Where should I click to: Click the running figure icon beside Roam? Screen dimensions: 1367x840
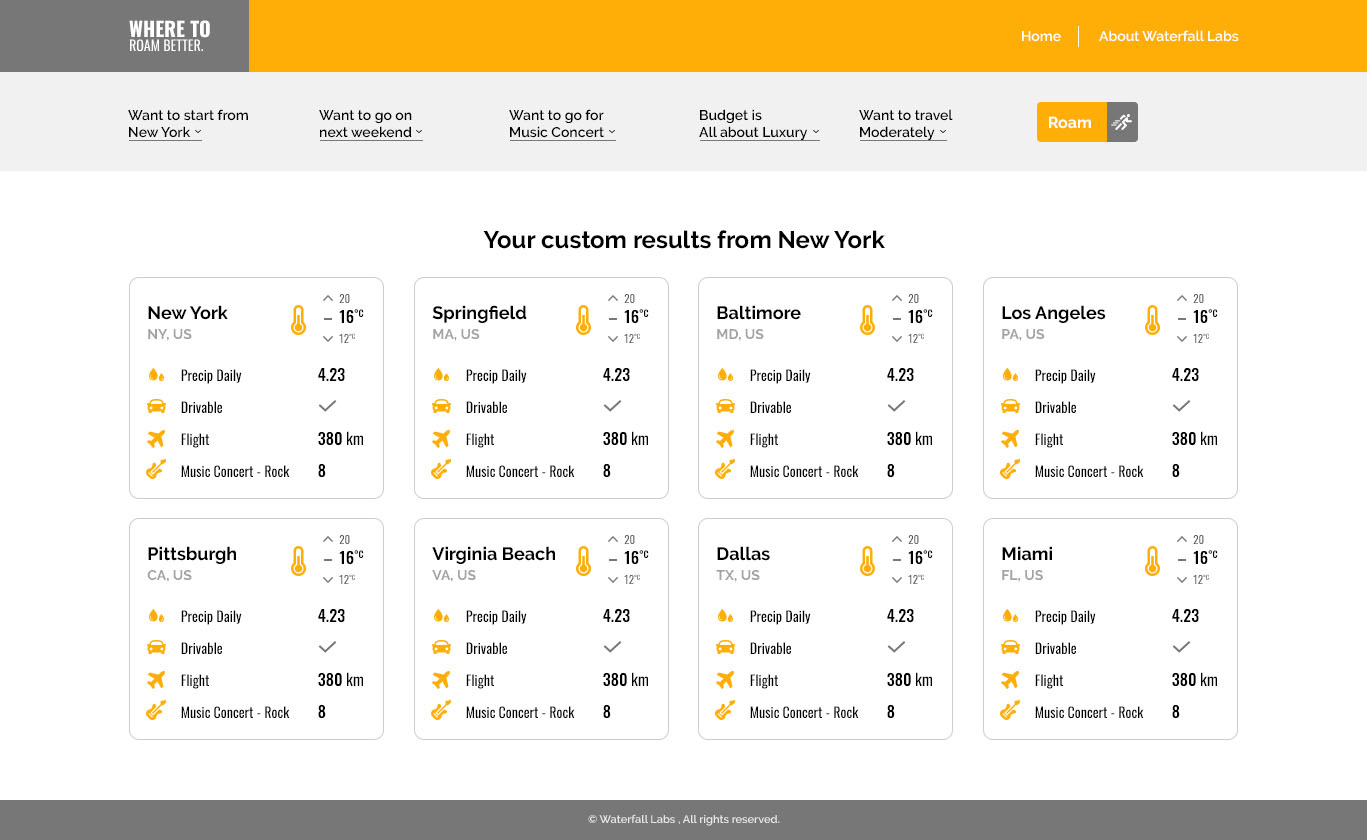pyautogui.click(x=1122, y=122)
